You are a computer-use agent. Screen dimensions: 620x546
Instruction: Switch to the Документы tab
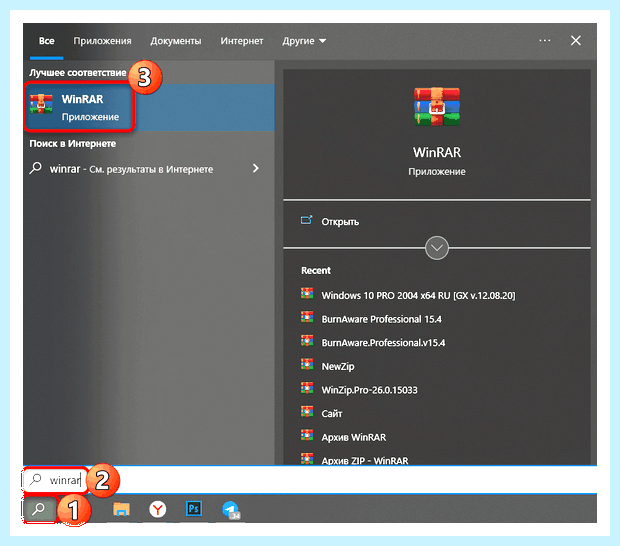[x=176, y=41]
